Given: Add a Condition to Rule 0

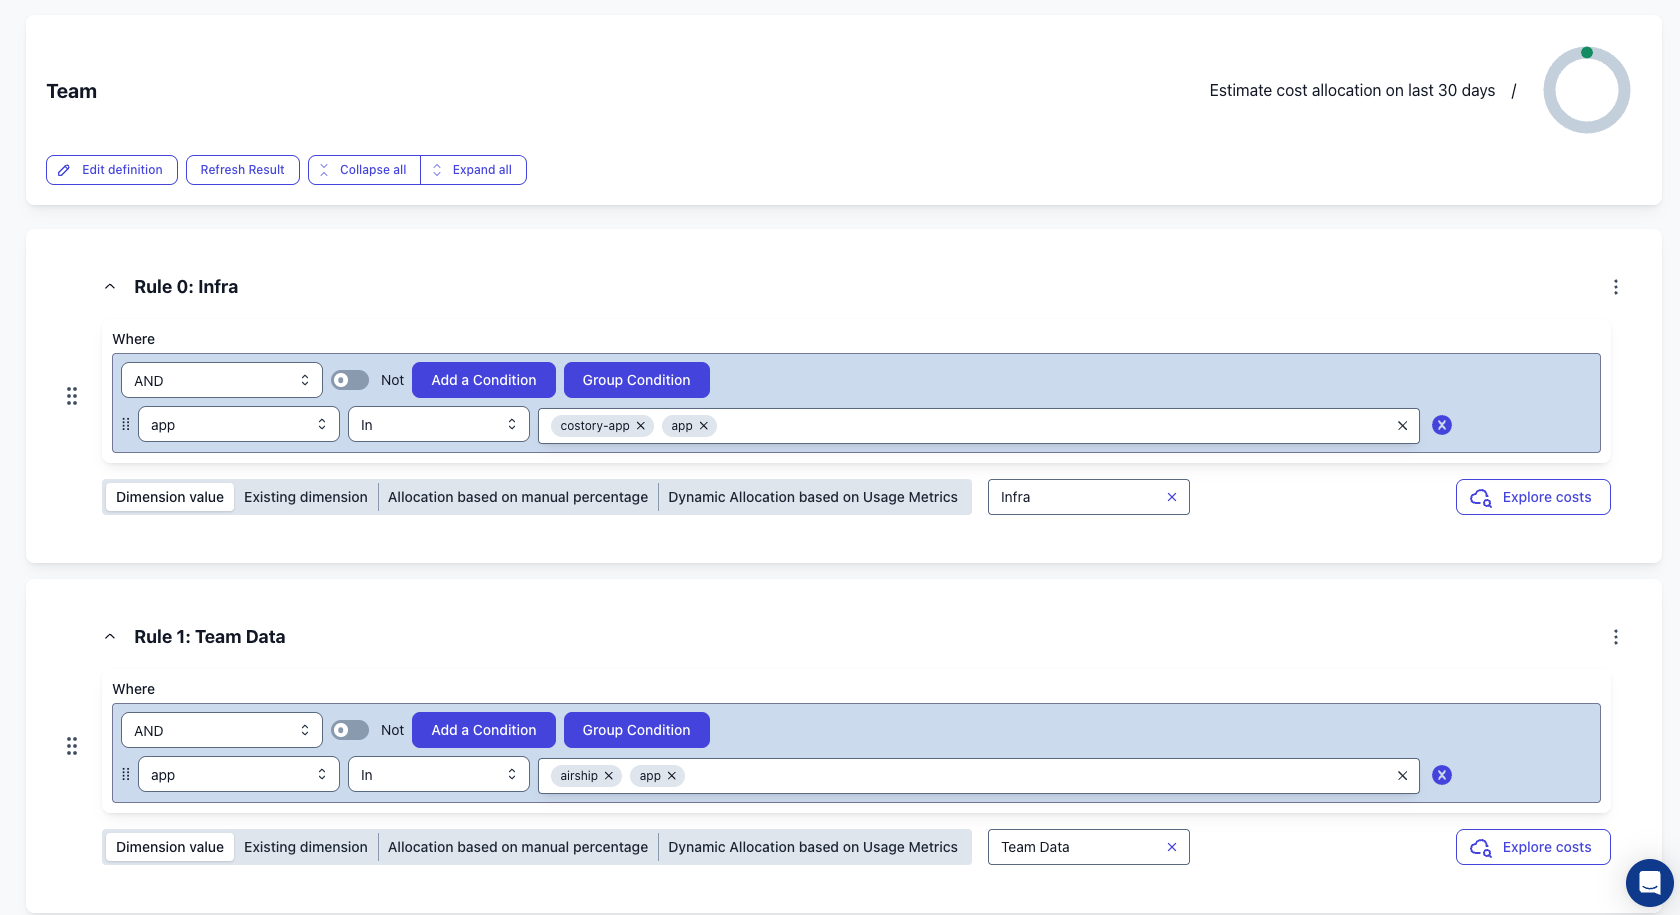Looking at the screenshot, I should (x=484, y=380).
